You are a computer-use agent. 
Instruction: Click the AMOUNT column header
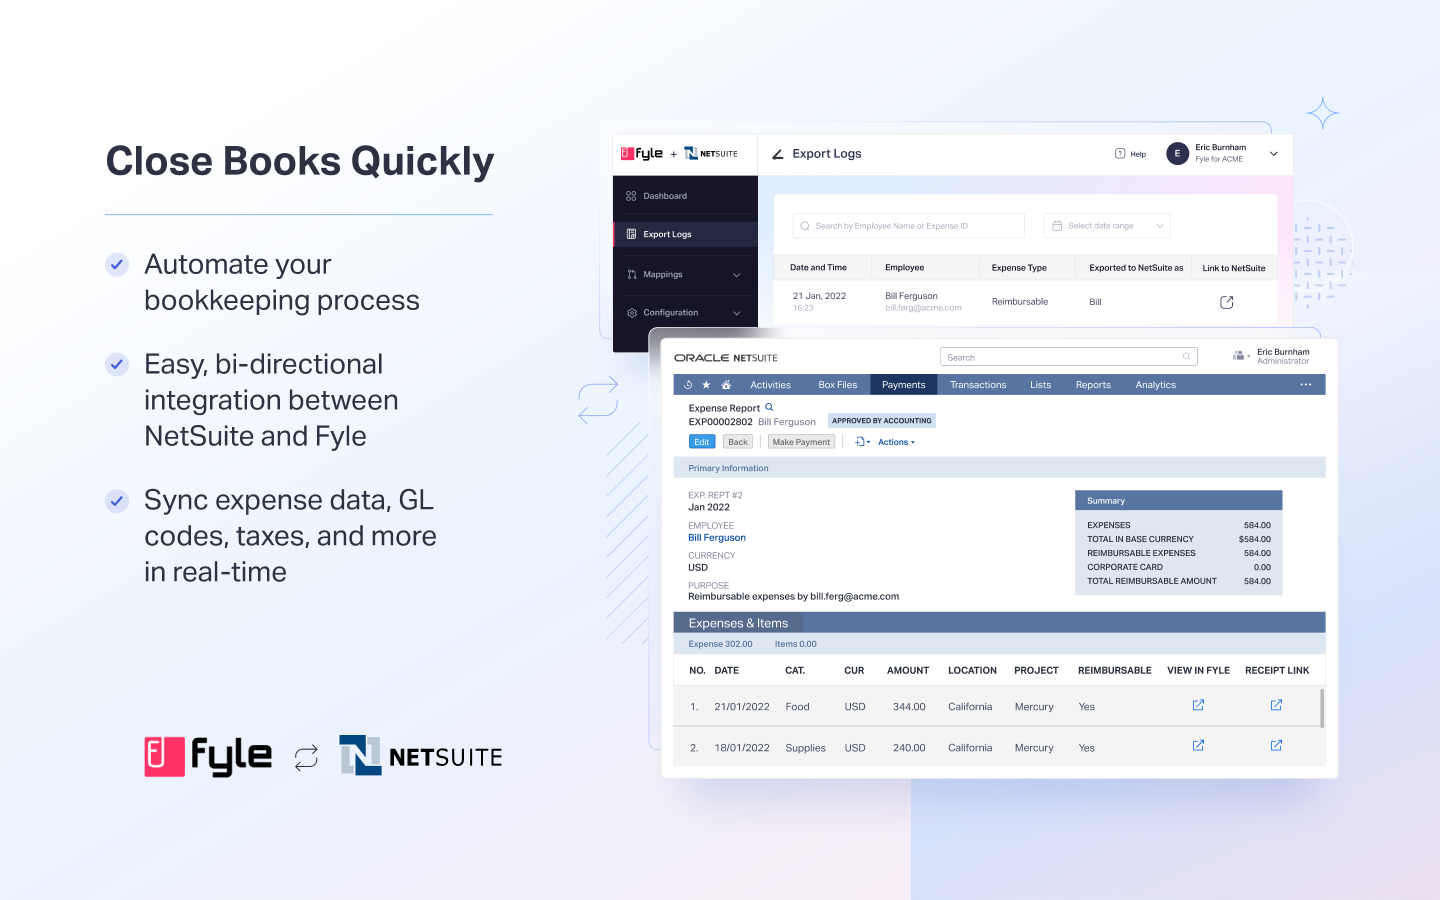[x=908, y=670]
